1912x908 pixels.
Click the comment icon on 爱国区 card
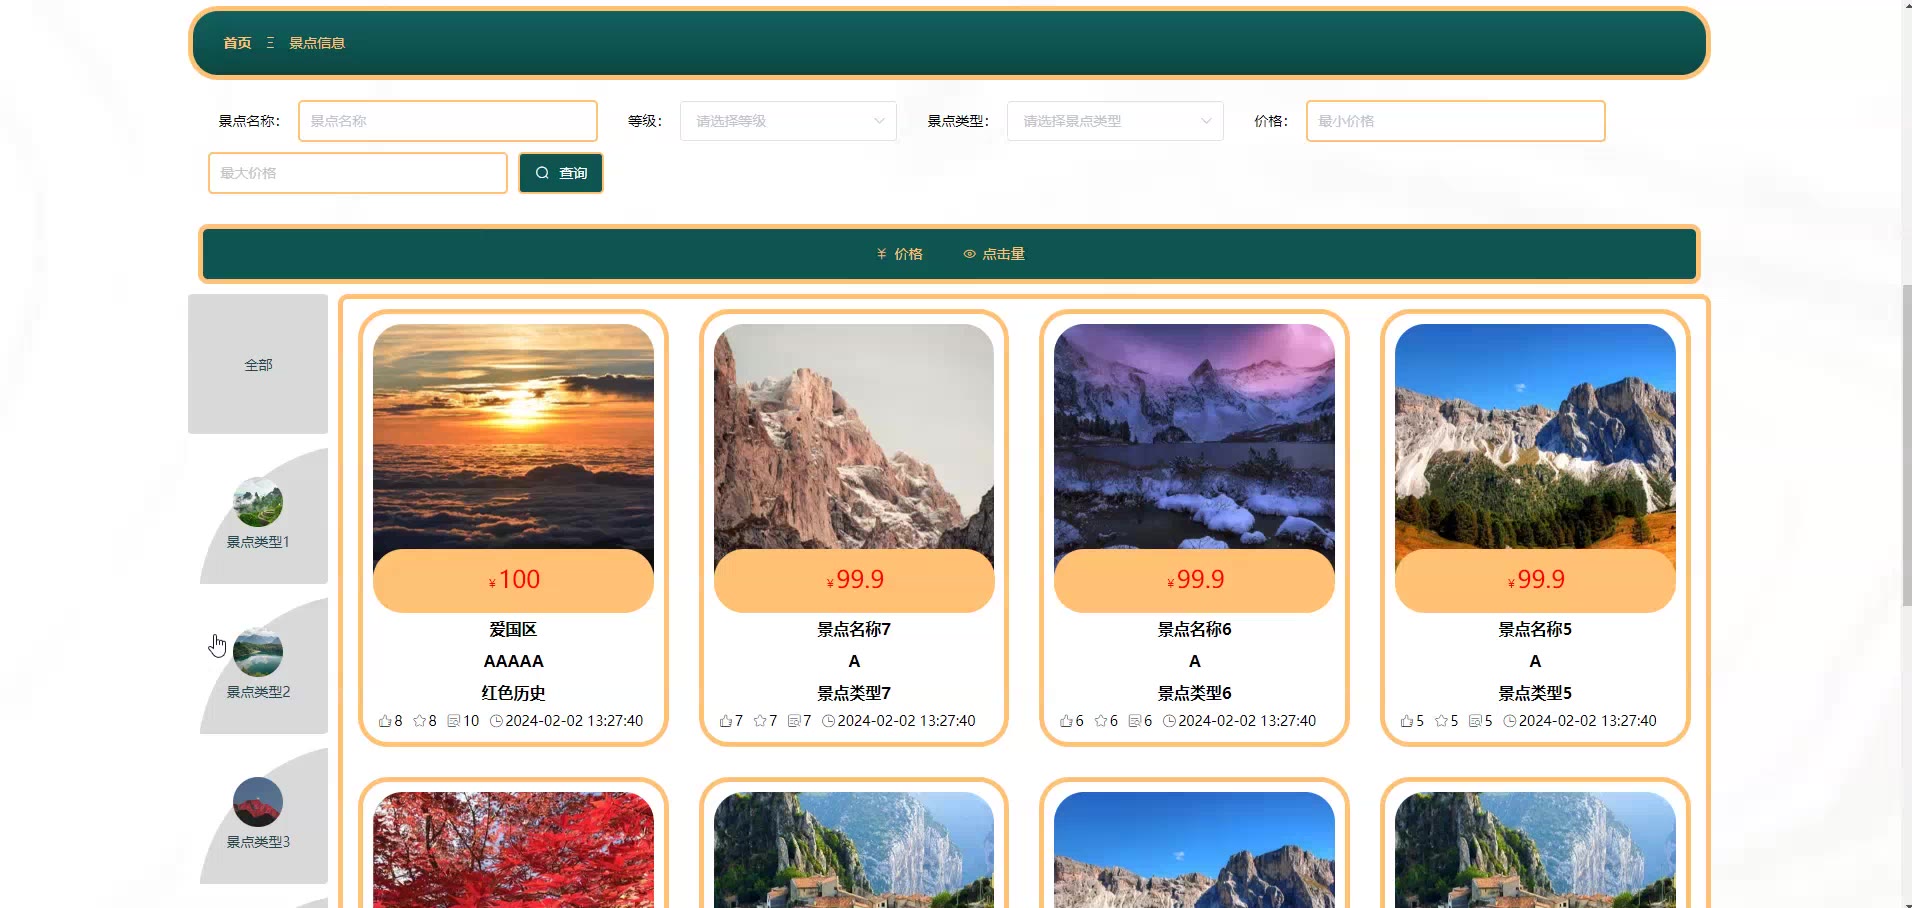[454, 721]
